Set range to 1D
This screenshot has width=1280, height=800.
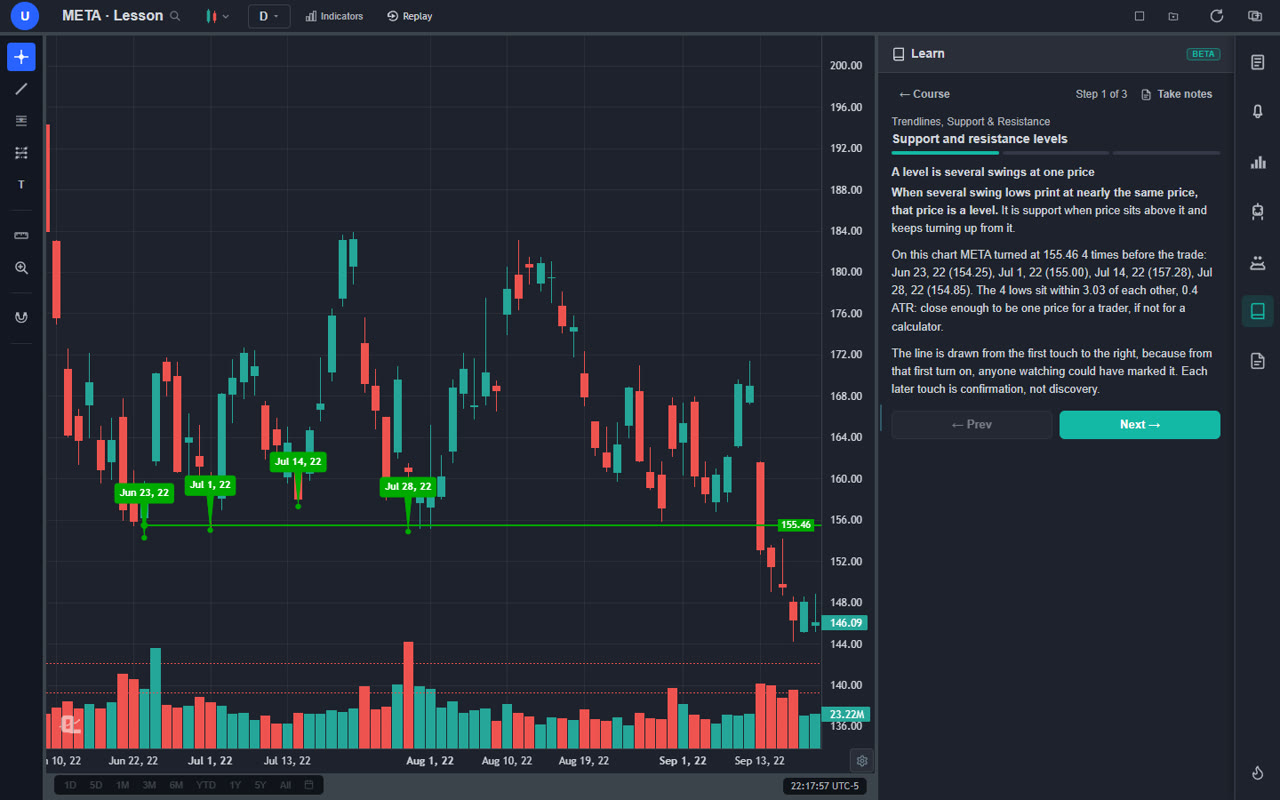(x=70, y=785)
